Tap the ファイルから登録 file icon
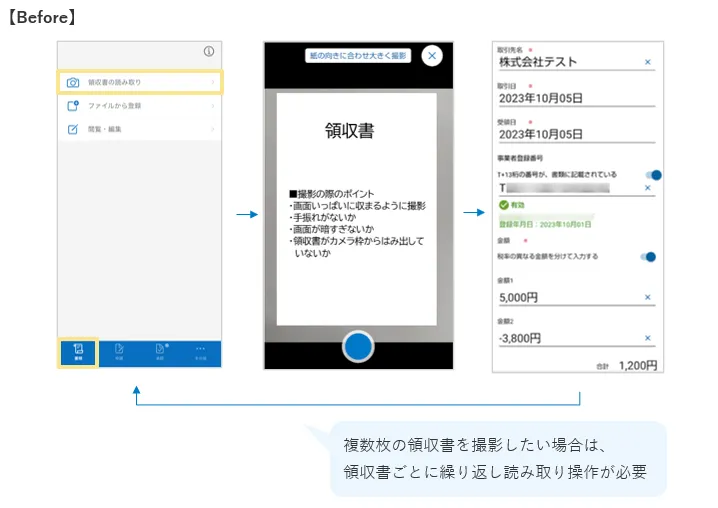718x508 pixels. pos(72,105)
